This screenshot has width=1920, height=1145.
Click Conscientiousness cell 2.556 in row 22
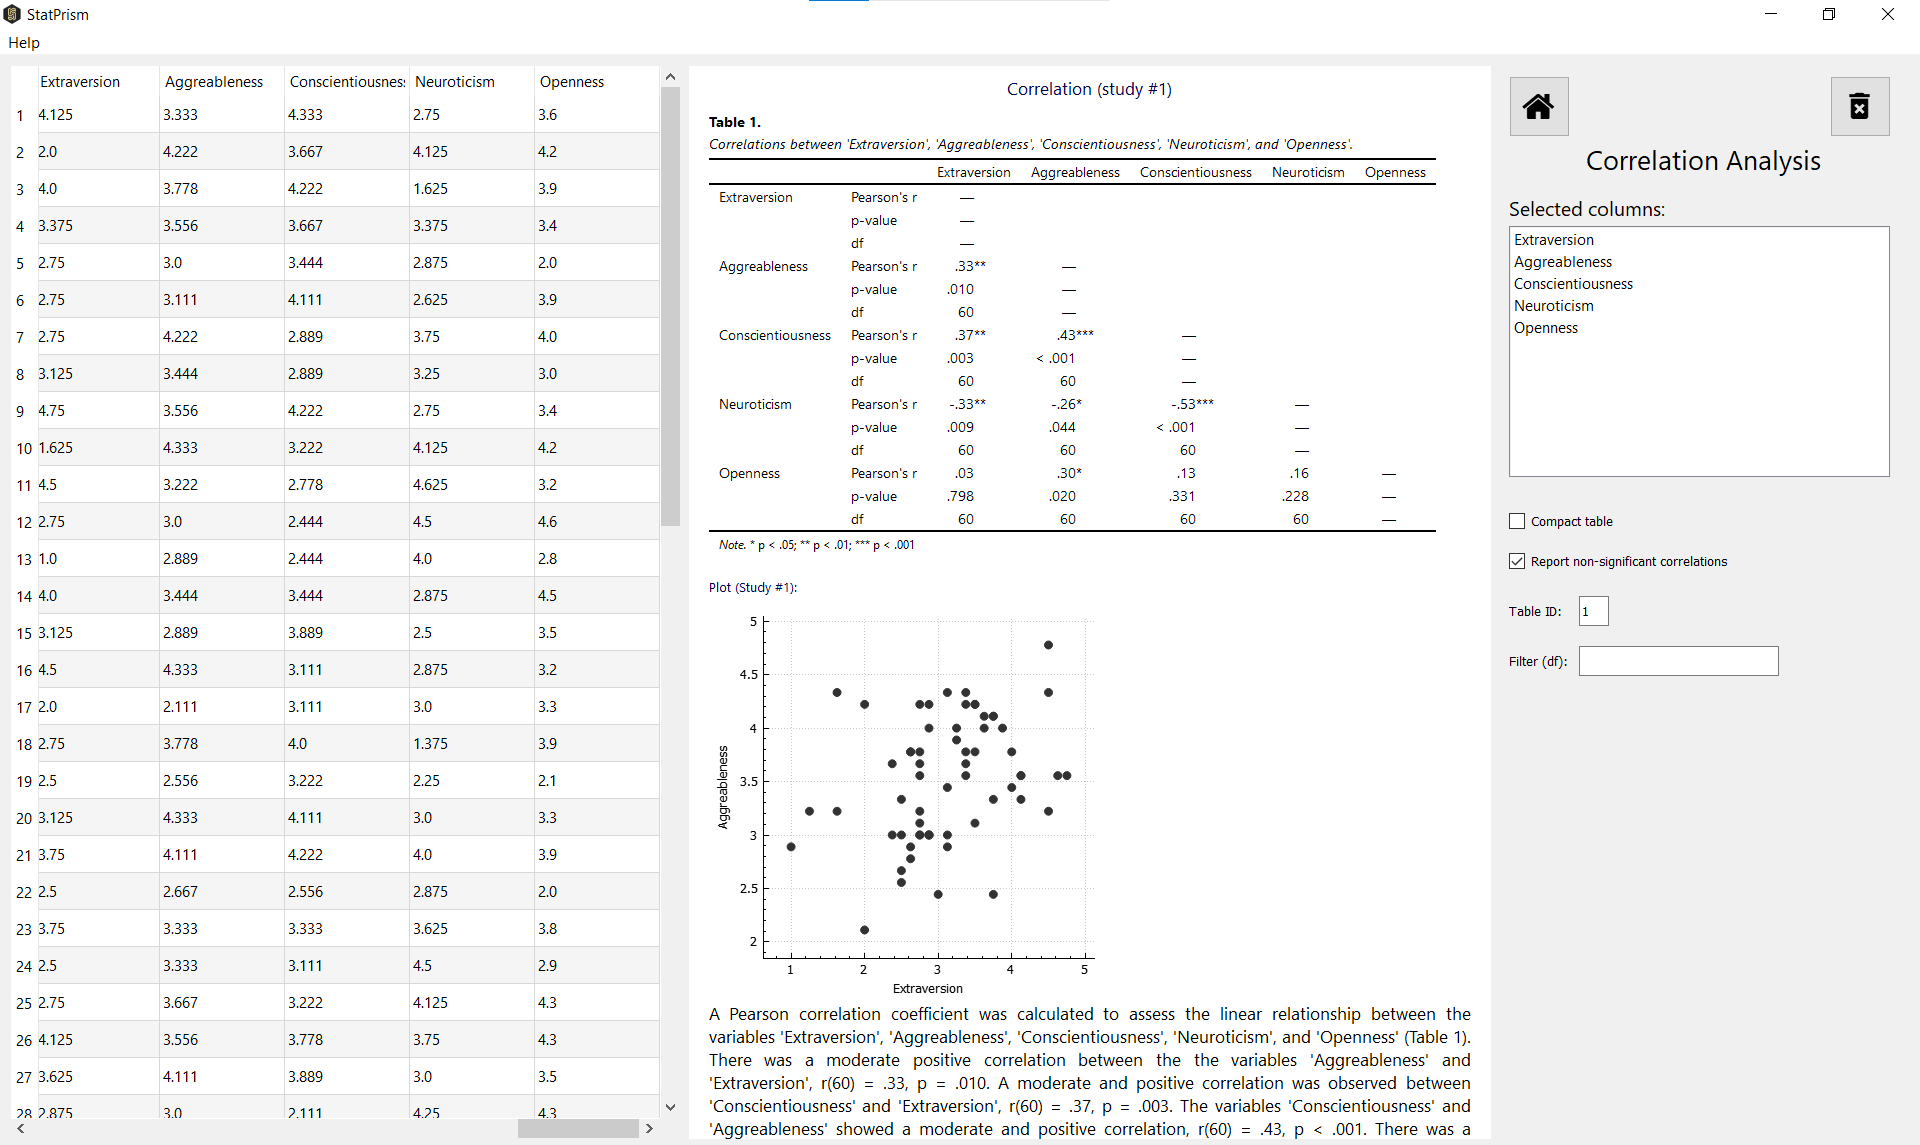click(347, 892)
